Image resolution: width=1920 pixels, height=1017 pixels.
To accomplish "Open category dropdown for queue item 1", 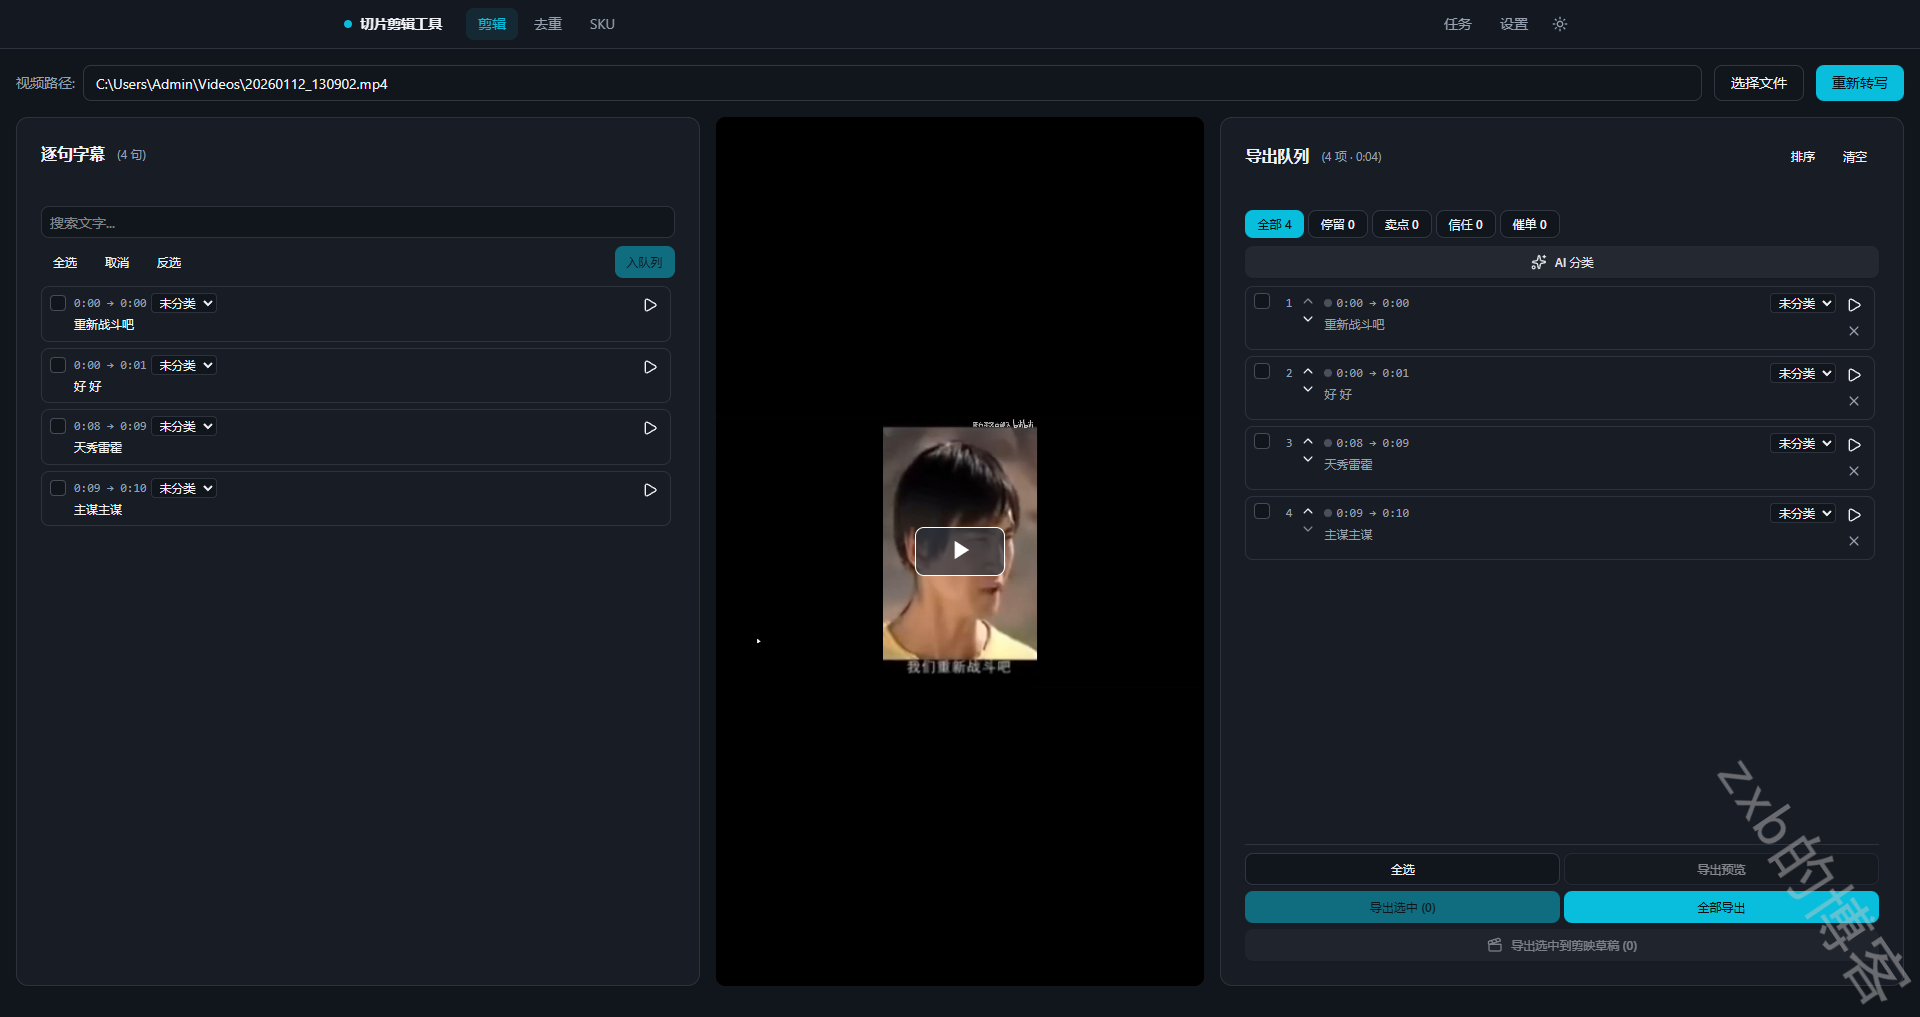I will [1804, 303].
